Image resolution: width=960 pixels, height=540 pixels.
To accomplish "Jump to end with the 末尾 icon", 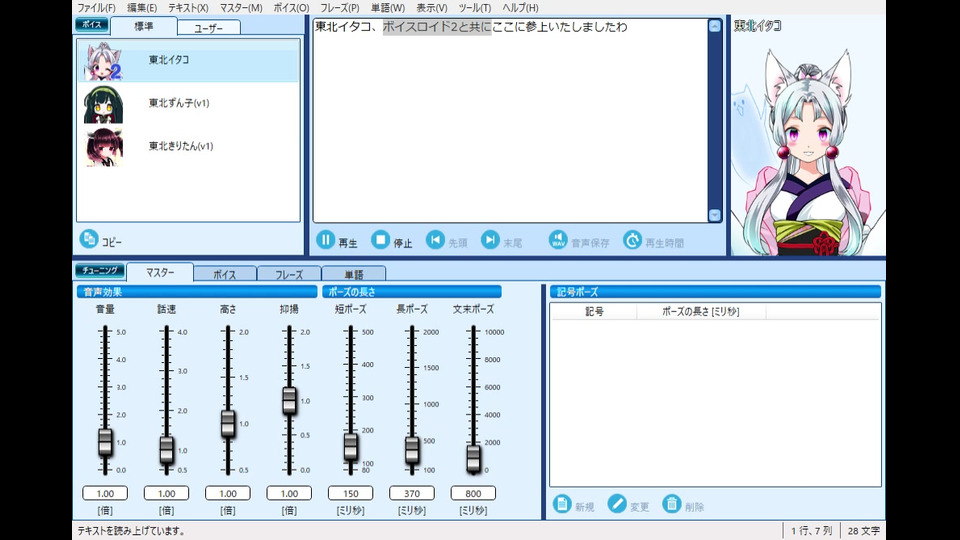I will tap(490, 240).
